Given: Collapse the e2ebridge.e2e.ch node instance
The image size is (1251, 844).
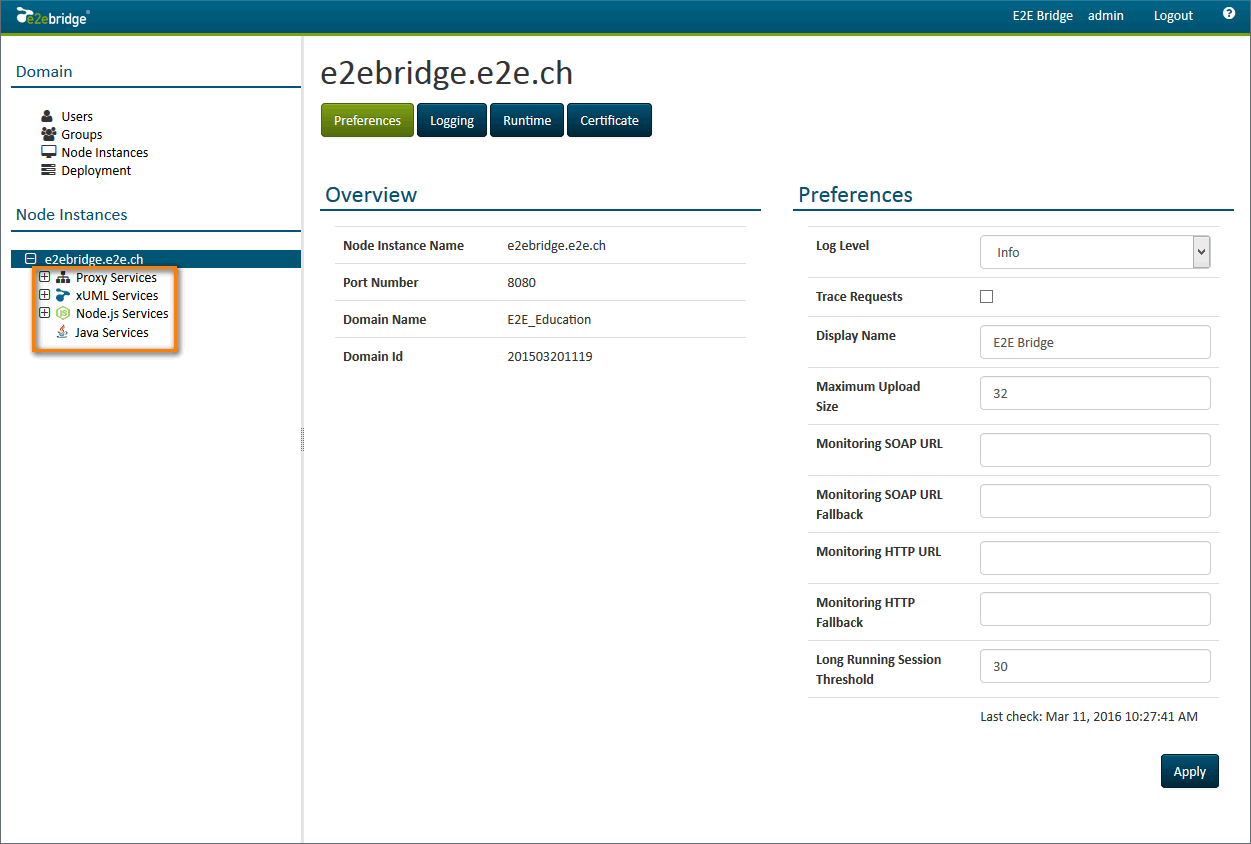Looking at the screenshot, I should point(30,259).
